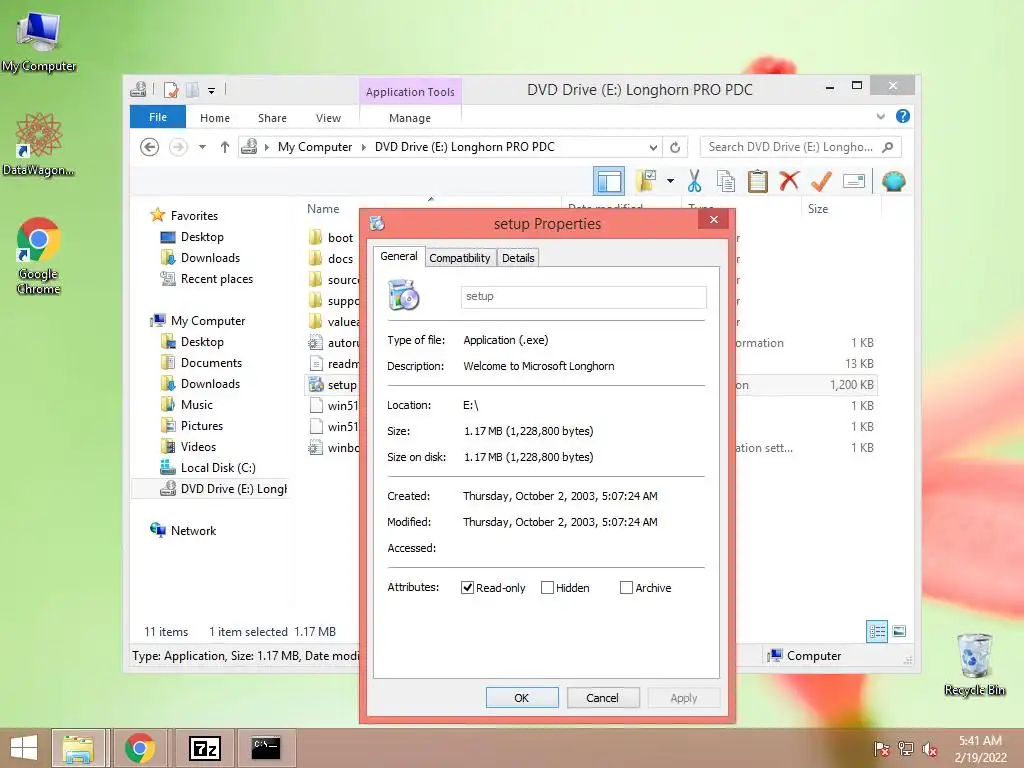The height and width of the screenshot is (768, 1024).
Task: Select the boot folder in file list
Action: (x=331, y=238)
